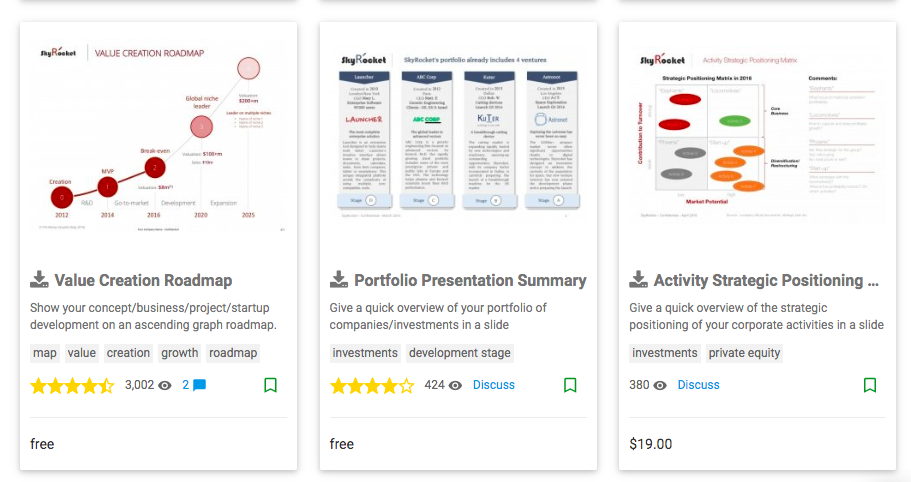The height and width of the screenshot is (482, 911).
Task: Click the eye views icon next to 3,002
Action: point(165,386)
